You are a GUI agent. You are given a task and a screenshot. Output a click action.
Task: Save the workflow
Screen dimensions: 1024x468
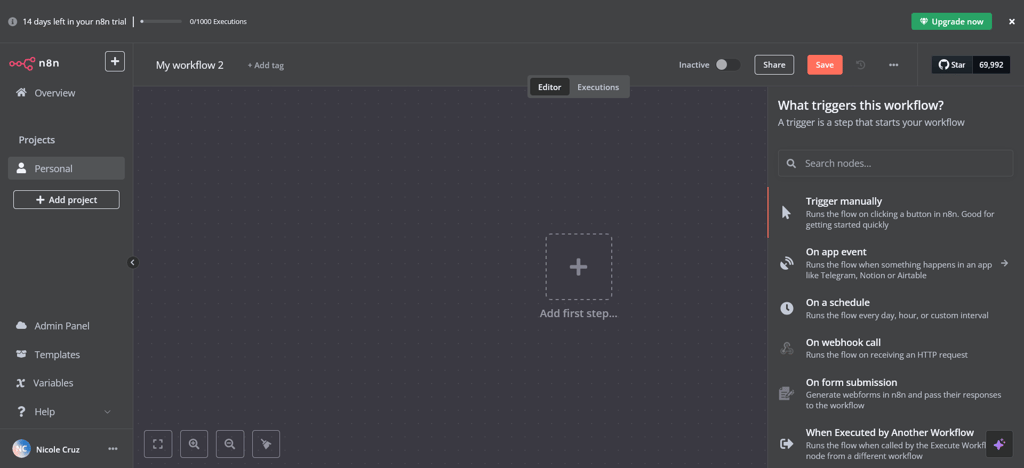coord(825,65)
